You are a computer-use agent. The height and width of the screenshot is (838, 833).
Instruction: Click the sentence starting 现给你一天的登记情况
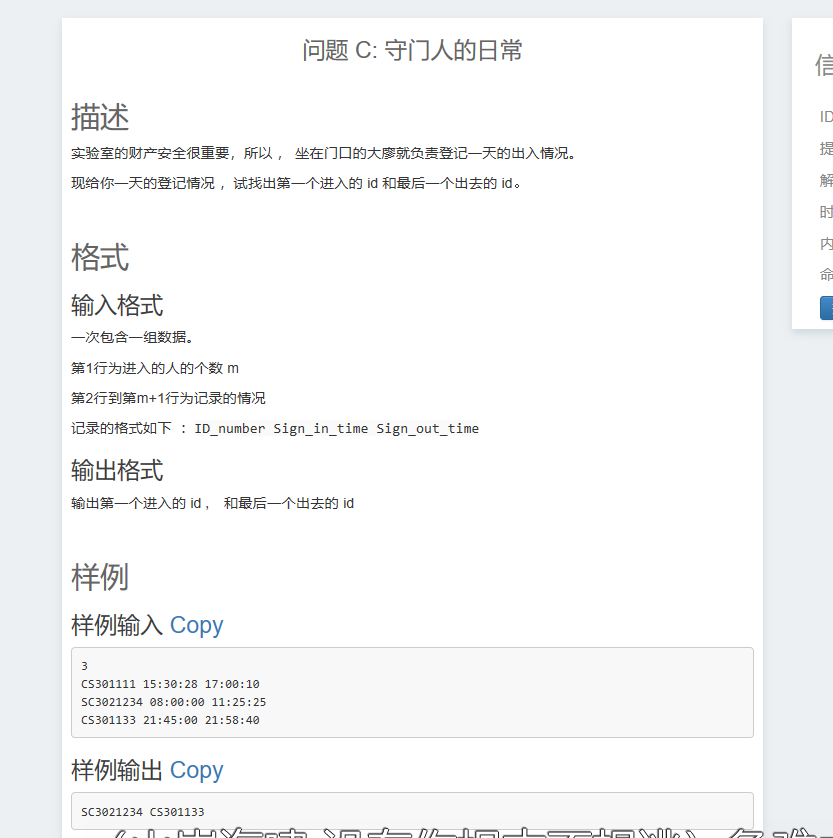pyautogui.click(x=297, y=183)
